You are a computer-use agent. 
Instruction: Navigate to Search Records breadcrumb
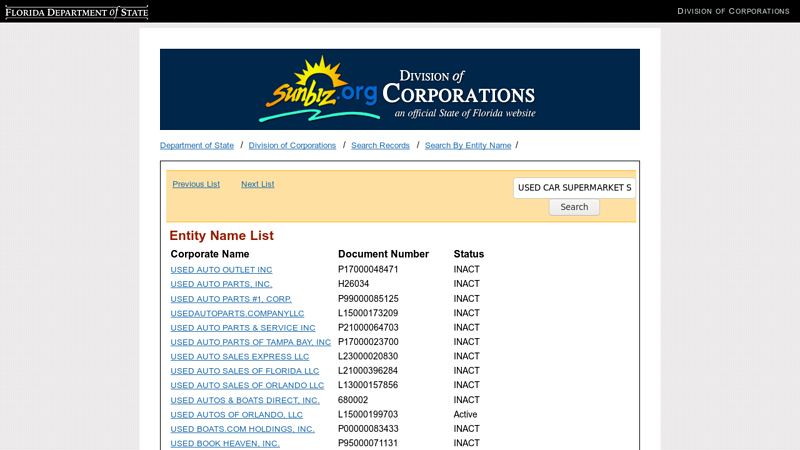coord(380,145)
